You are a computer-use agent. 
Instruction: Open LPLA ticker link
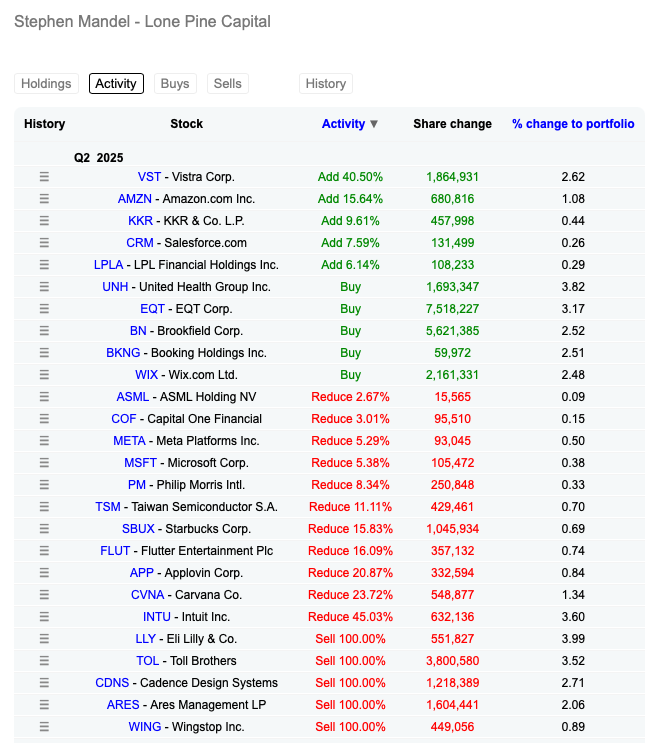(109, 264)
